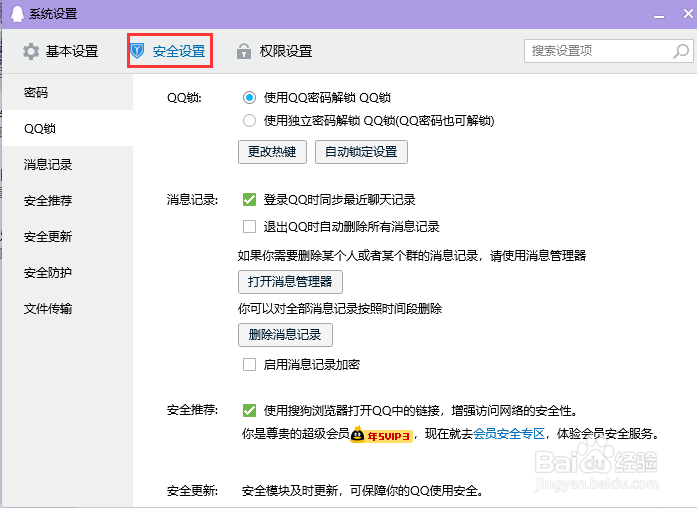Screen dimensions: 697x508
Task: Select 密码 in the sidebar
Action: (x=68, y=92)
